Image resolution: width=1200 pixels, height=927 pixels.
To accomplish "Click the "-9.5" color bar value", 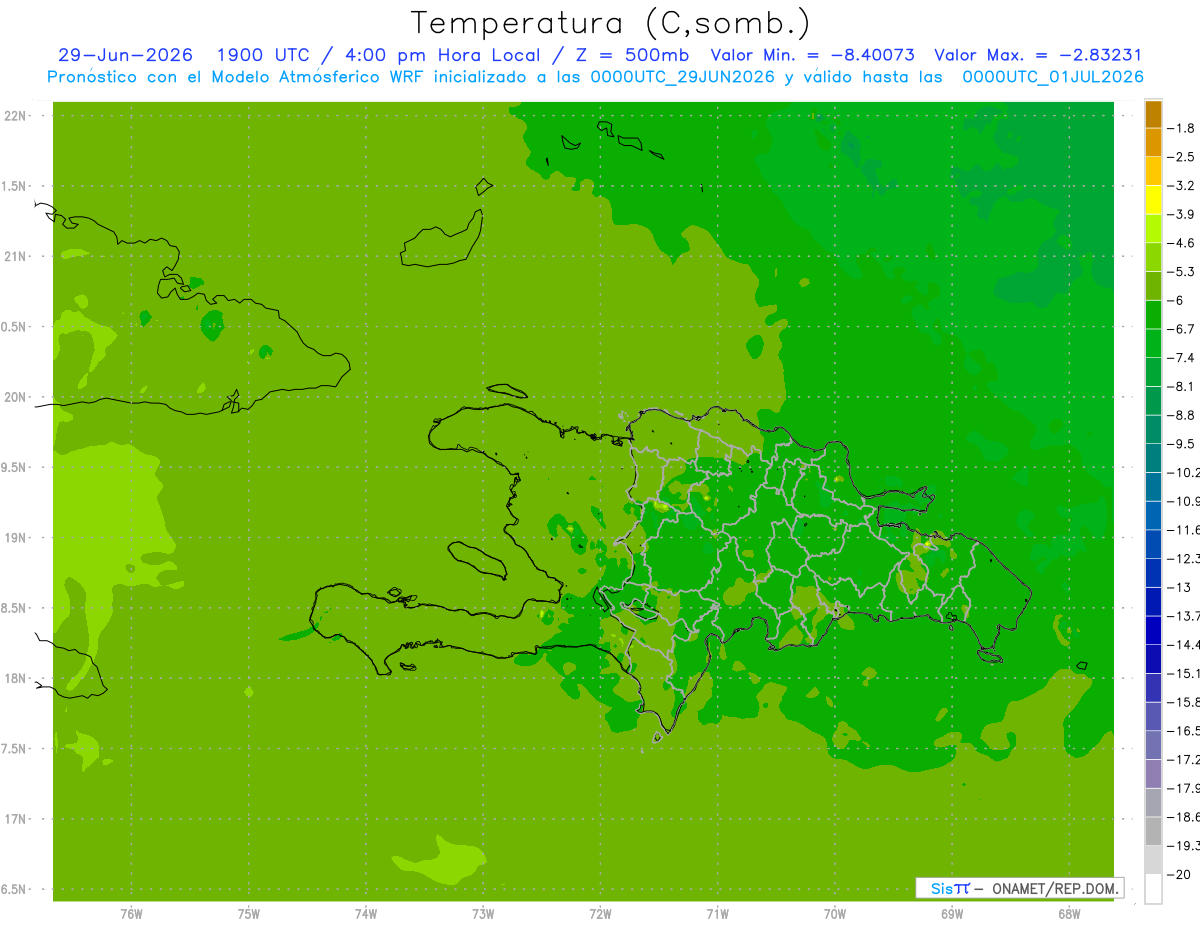I will pos(1182,443).
